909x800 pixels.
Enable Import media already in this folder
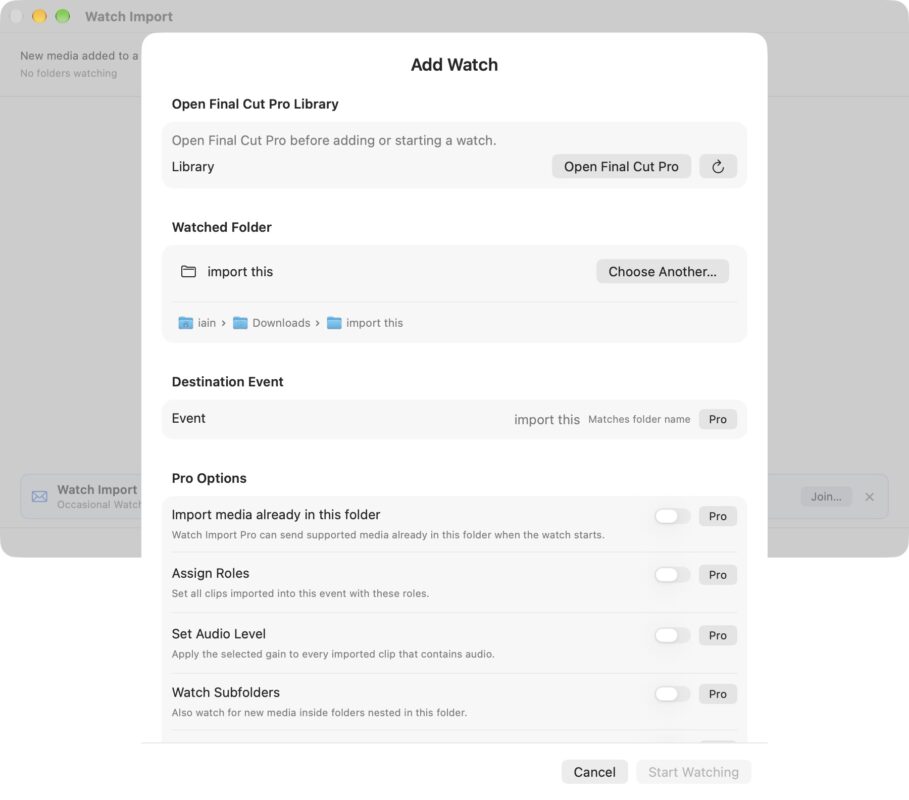coord(672,516)
